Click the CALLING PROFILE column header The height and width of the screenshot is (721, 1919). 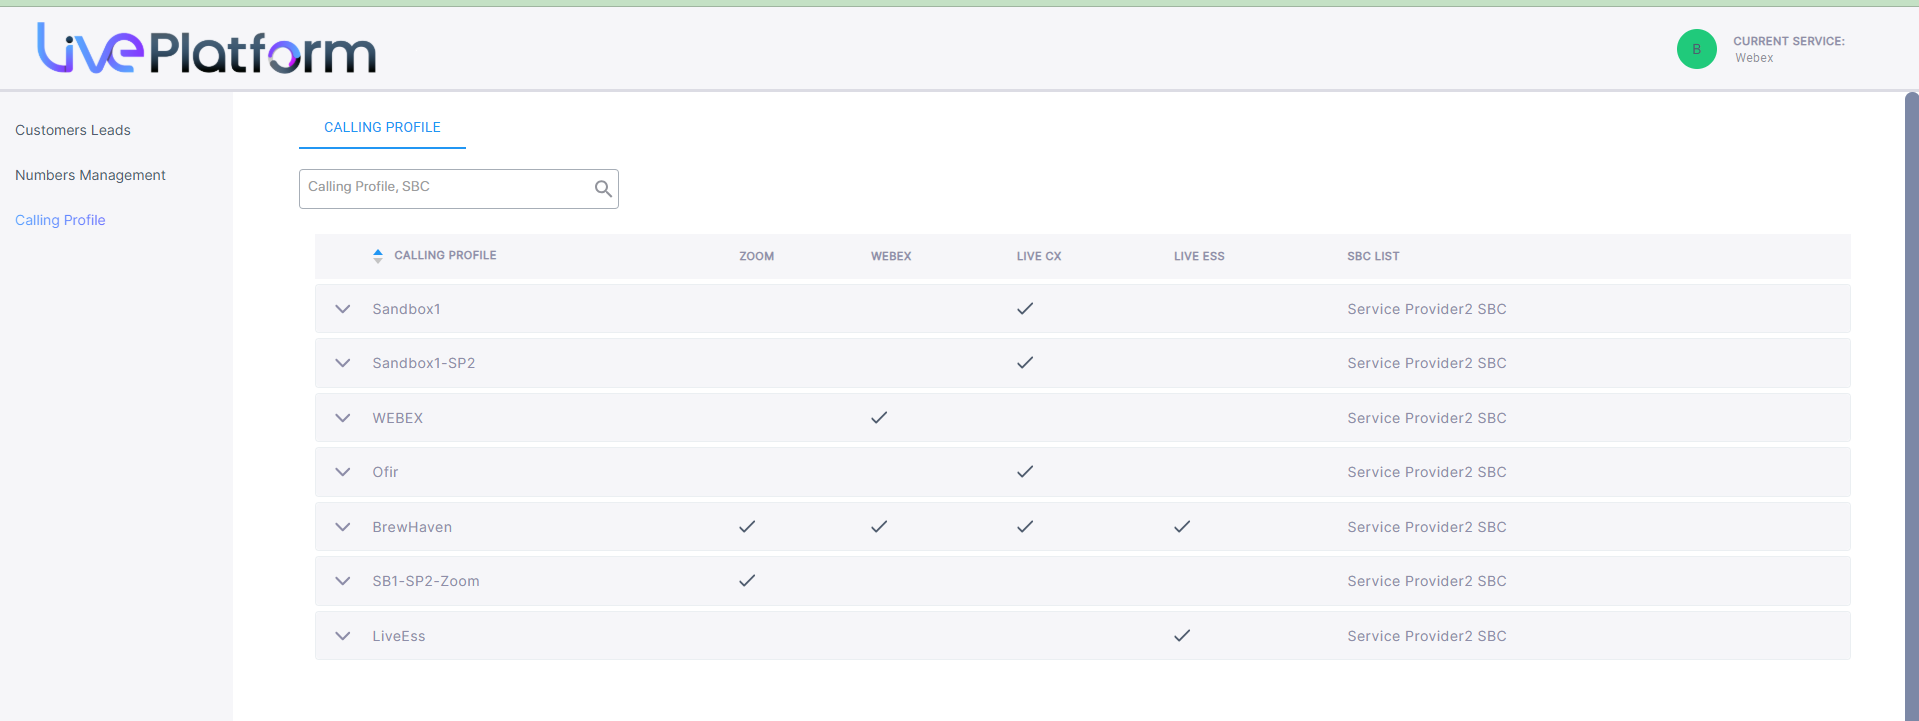[445, 256]
